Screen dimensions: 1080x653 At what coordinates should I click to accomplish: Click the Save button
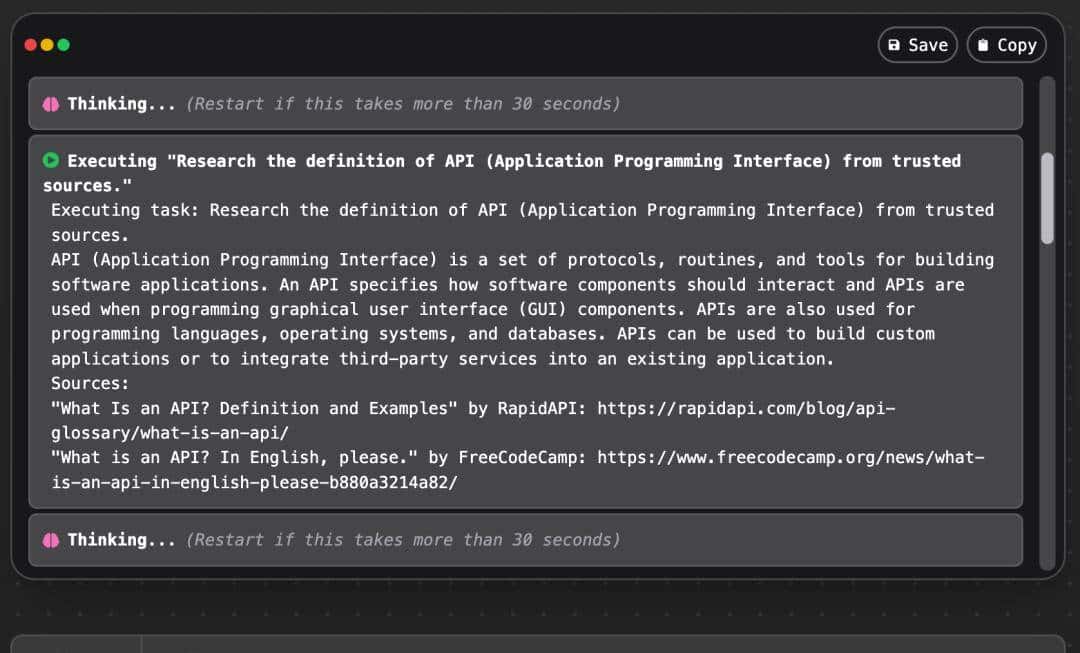click(917, 45)
